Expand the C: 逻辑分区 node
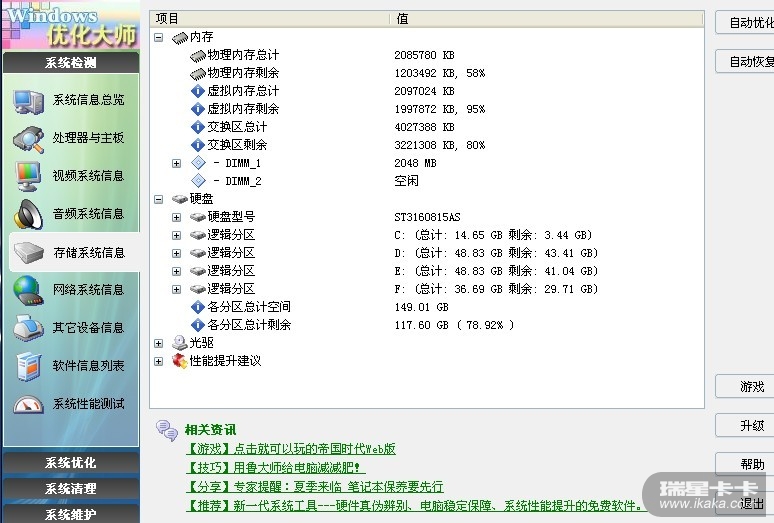This screenshot has height=523, width=774. [x=176, y=235]
